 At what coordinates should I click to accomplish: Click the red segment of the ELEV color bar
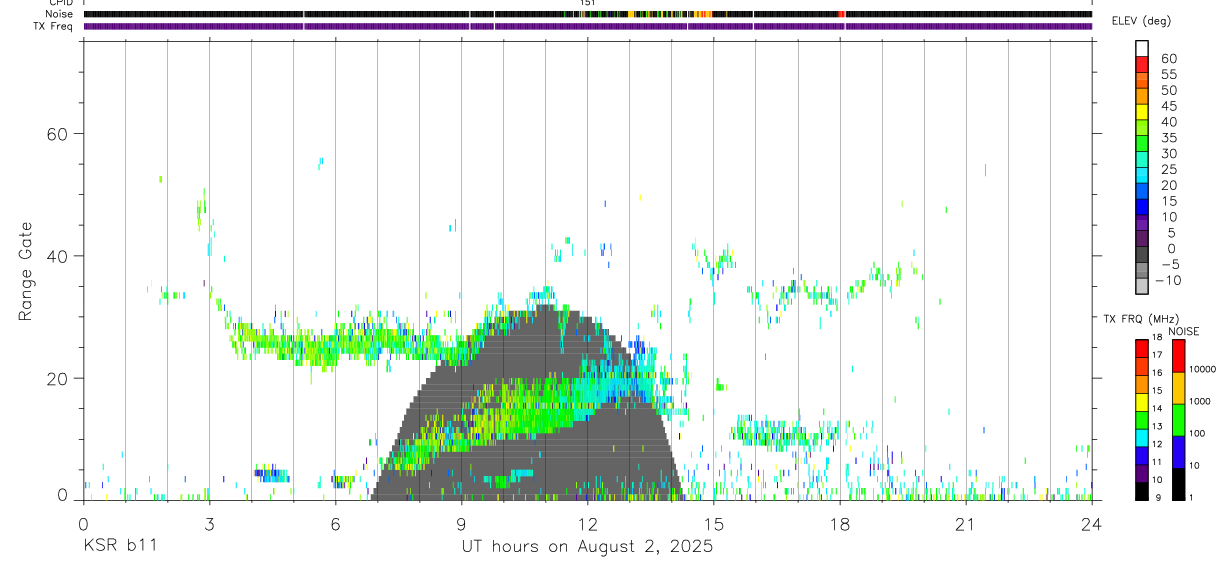(x=1142, y=64)
